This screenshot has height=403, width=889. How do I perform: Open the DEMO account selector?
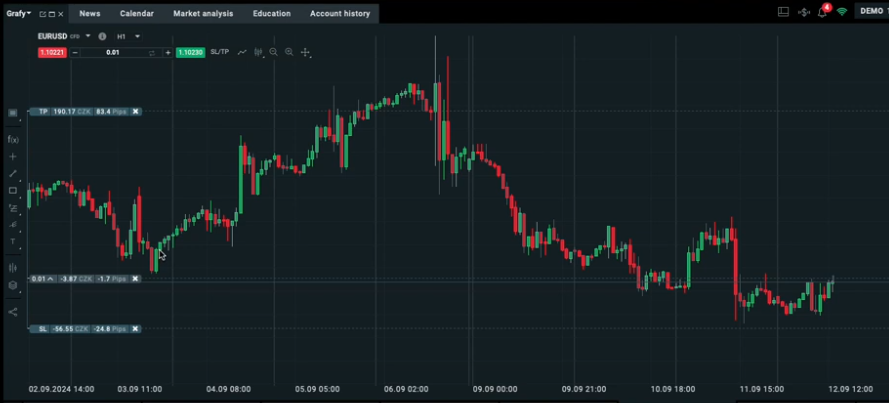872,11
